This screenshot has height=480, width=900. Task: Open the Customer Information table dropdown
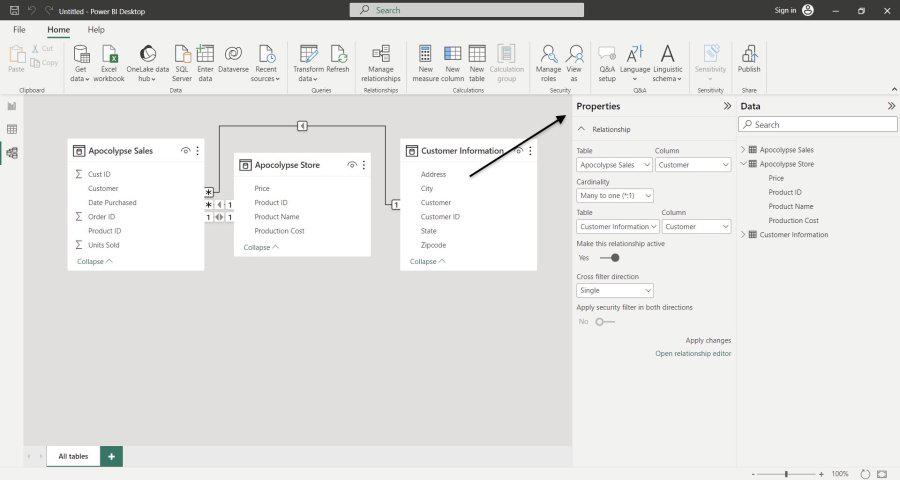click(x=618, y=227)
